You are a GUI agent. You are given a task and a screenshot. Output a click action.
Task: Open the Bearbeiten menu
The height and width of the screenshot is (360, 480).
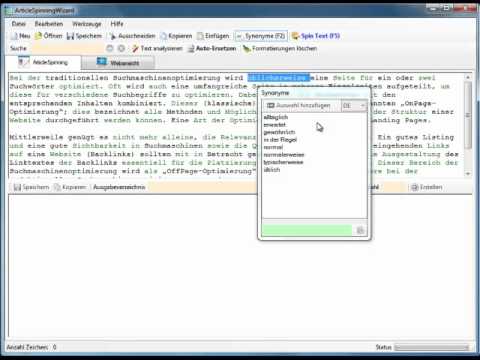[49, 24]
